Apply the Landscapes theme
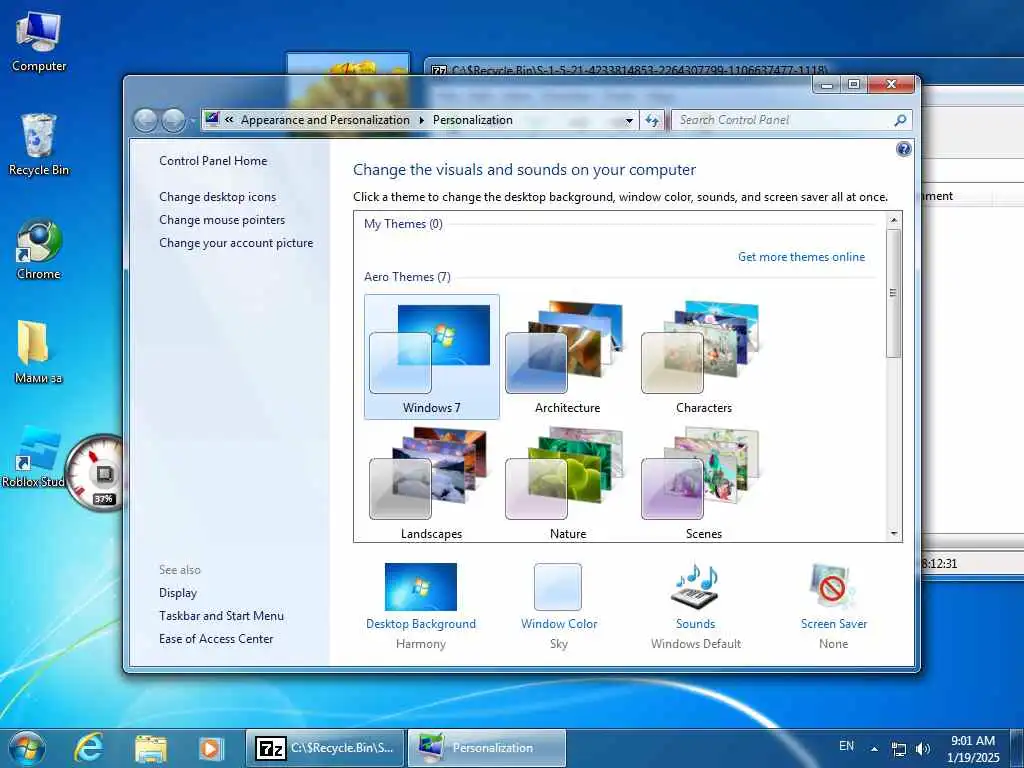Viewport: 1024px width, 768px height. pos(432,483)
